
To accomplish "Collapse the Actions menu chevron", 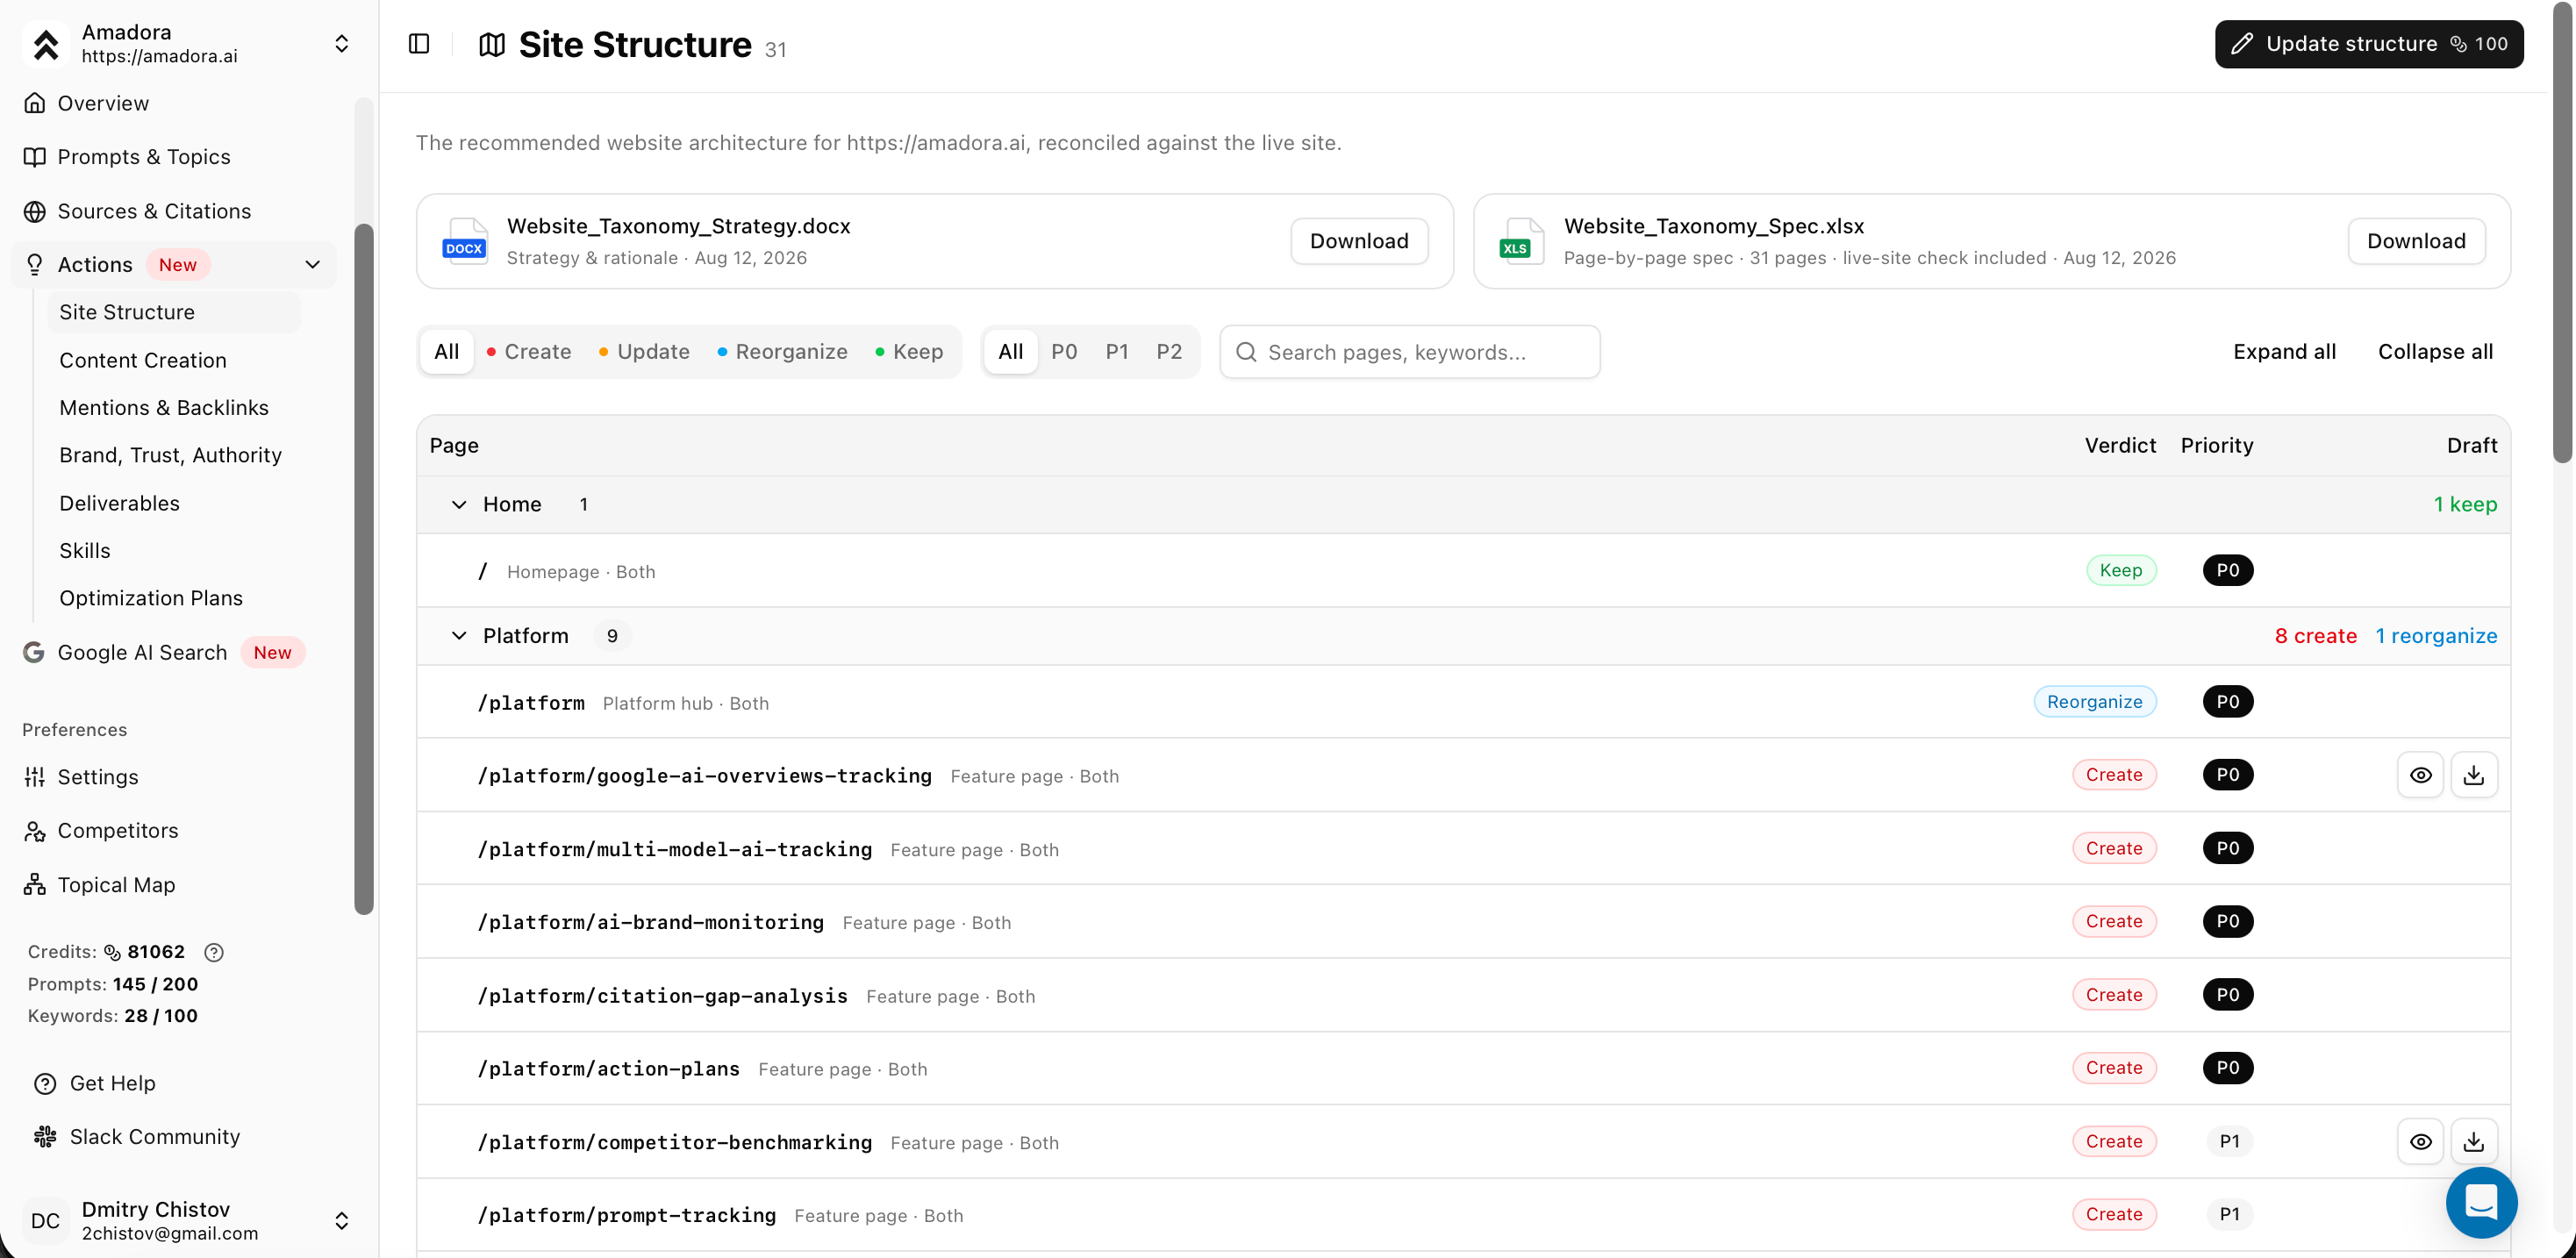I will [x=313, y=264].
